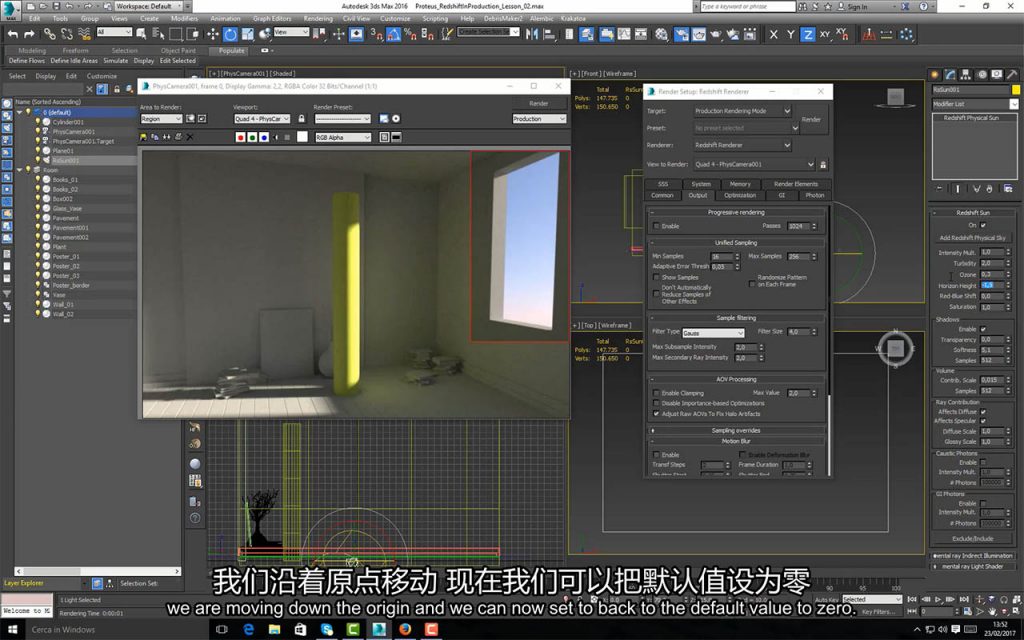The image size is (1024, 640).
Task: Click the Exclude/Include button
Action: click(972, 539)
